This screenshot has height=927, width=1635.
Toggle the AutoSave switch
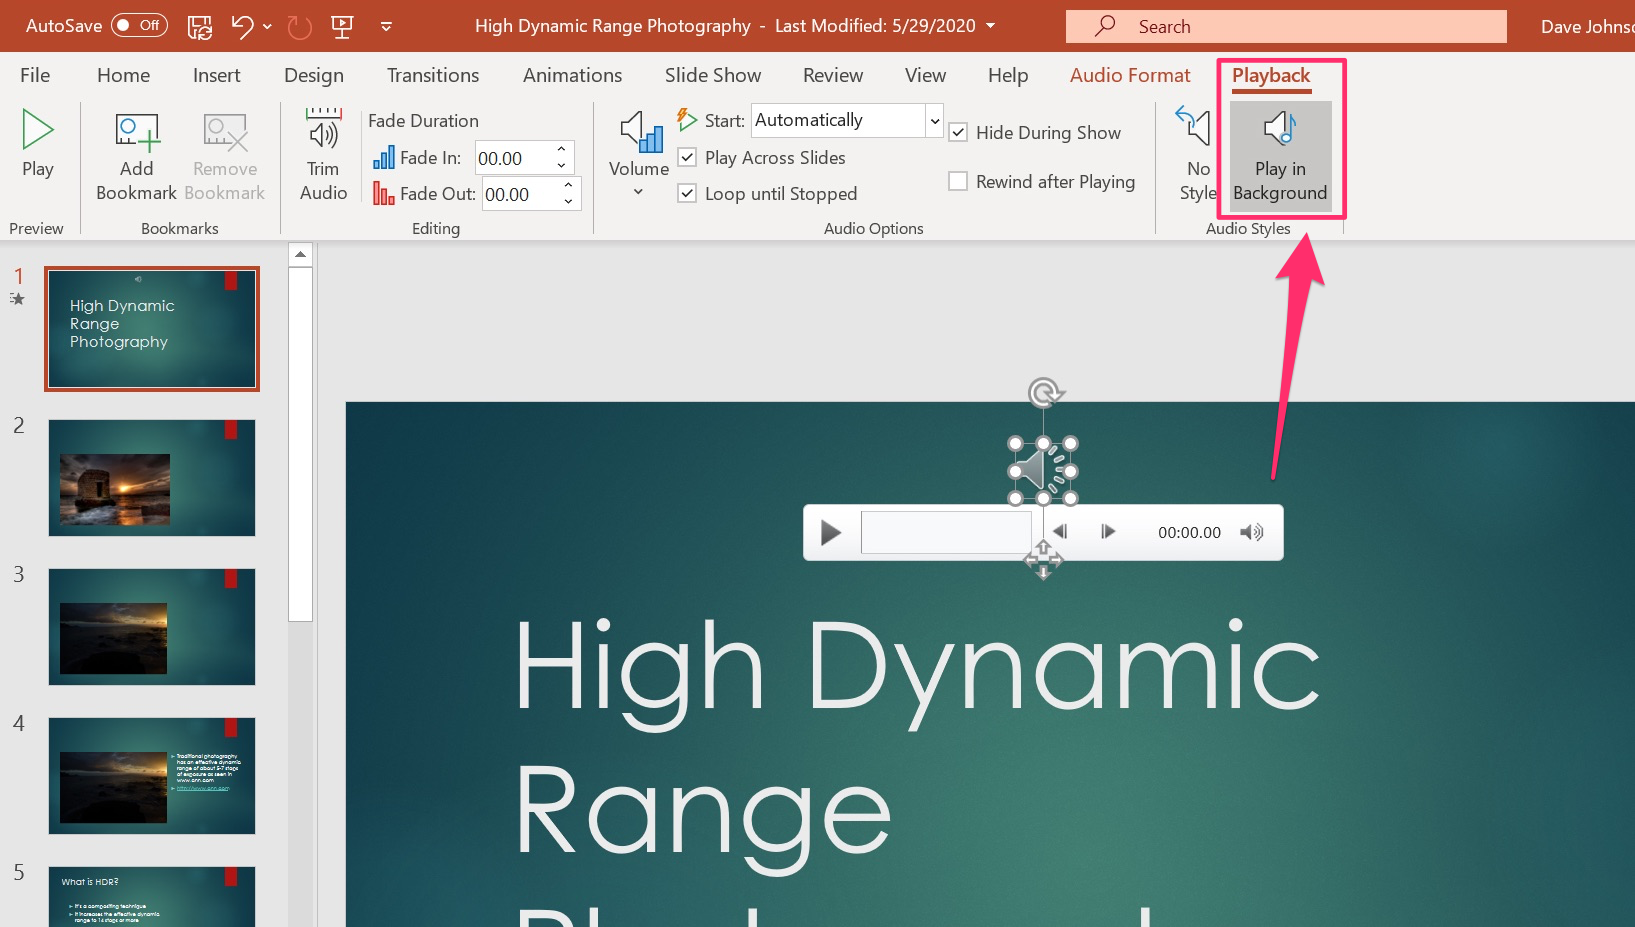[x=139, y=26]
